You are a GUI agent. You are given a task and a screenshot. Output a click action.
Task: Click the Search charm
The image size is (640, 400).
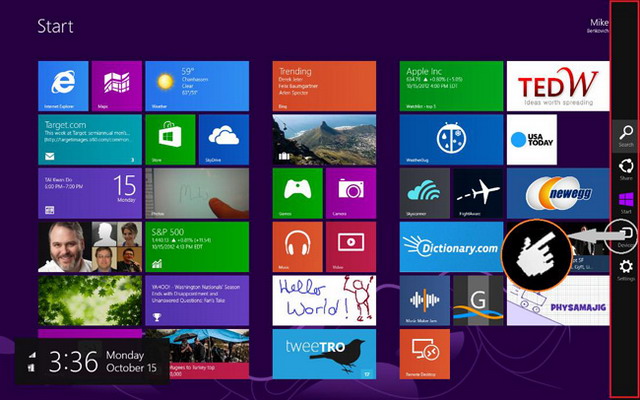pyautogui.click(x=626, y=136)
